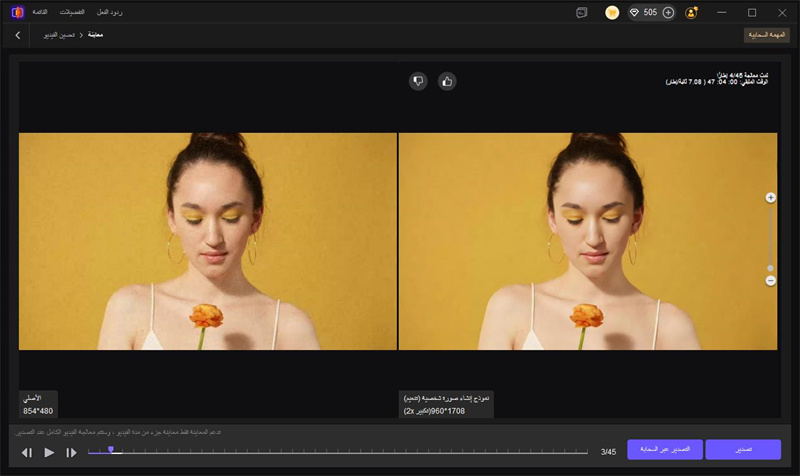This screenshot has width=800, height=476.
Task: Step to the previous frame
Action: 27,453
